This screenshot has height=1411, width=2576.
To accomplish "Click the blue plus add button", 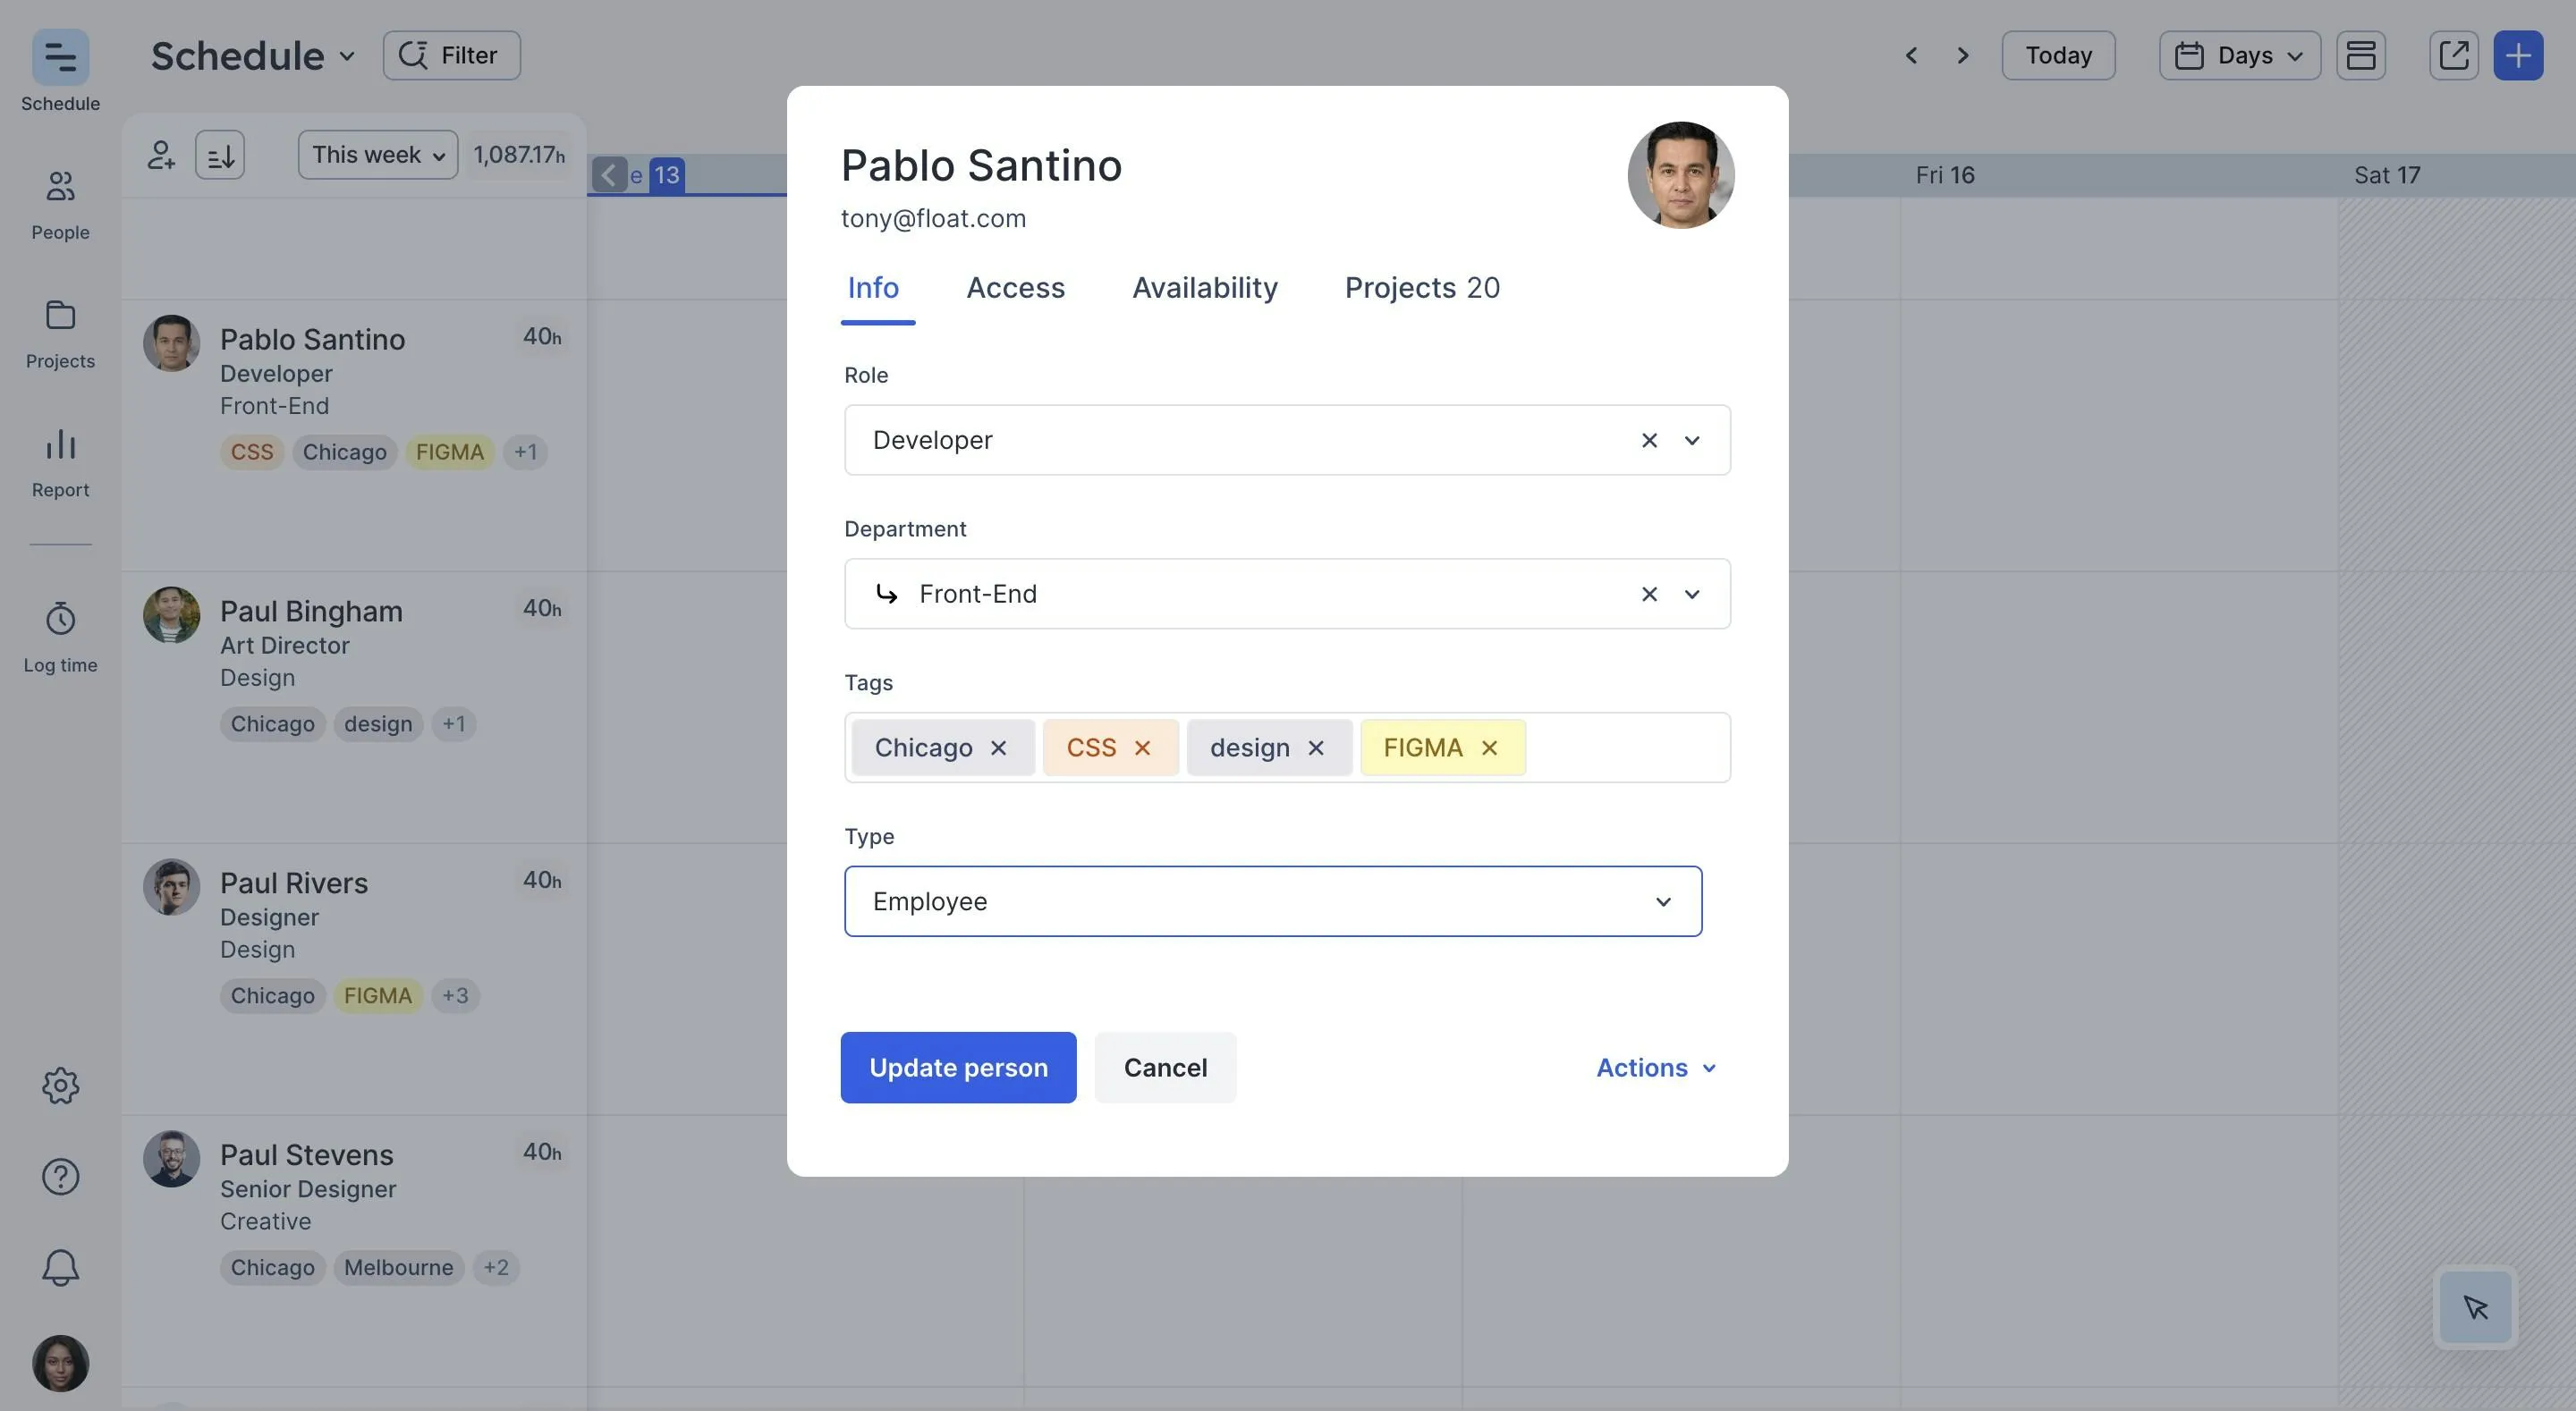I will coord(2518,55).
